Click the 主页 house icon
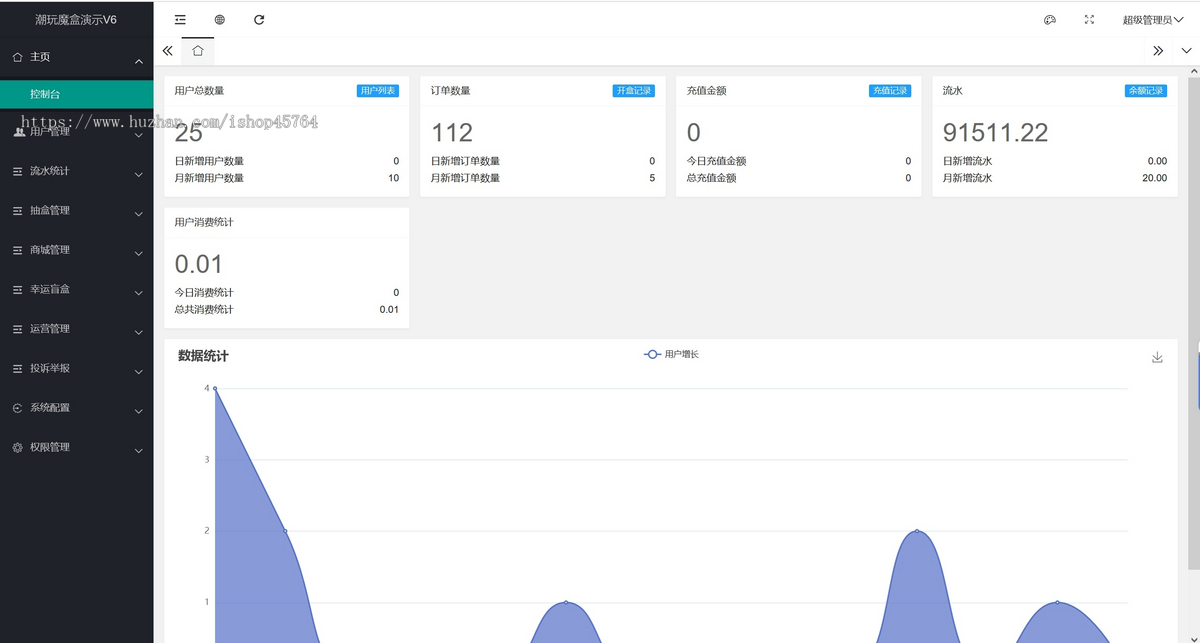The image size is (1200, 643). click(17, 57)
